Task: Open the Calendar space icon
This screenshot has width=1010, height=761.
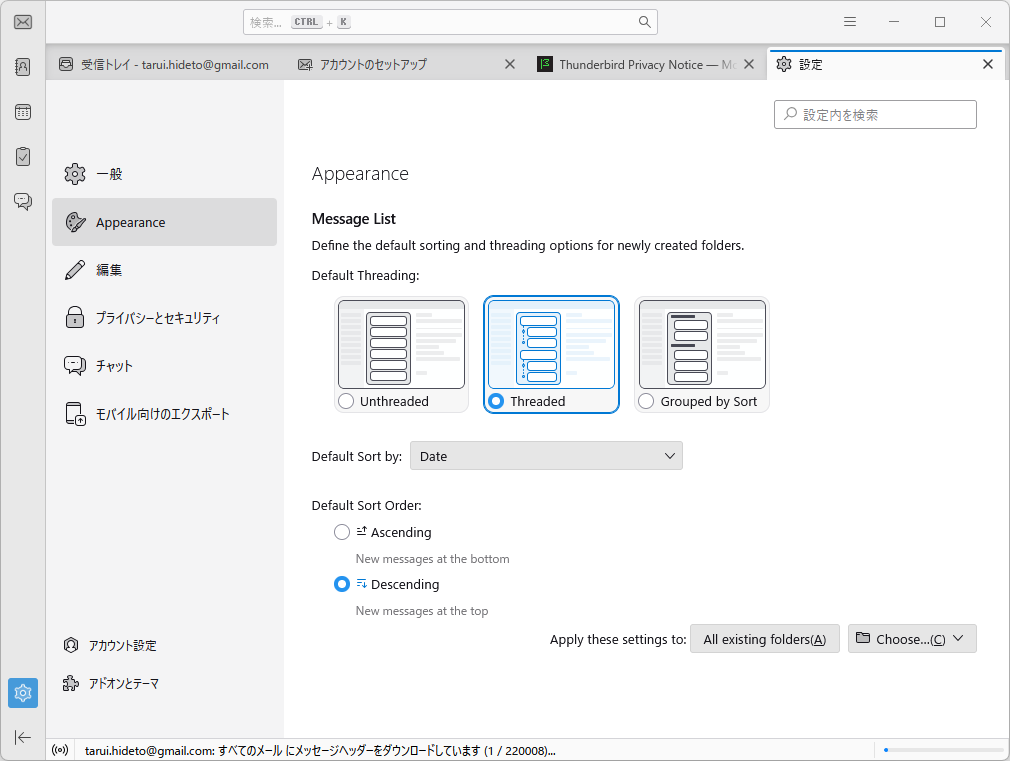Action: tap(23, 112)
